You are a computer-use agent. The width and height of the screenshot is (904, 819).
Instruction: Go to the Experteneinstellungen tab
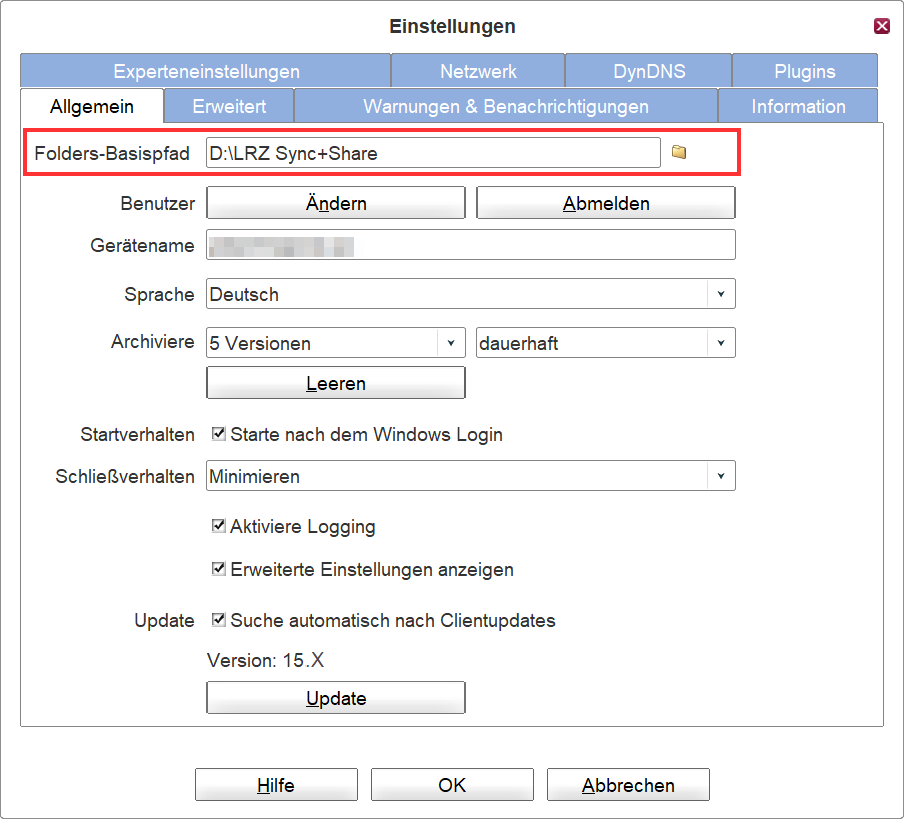point(206,72)
